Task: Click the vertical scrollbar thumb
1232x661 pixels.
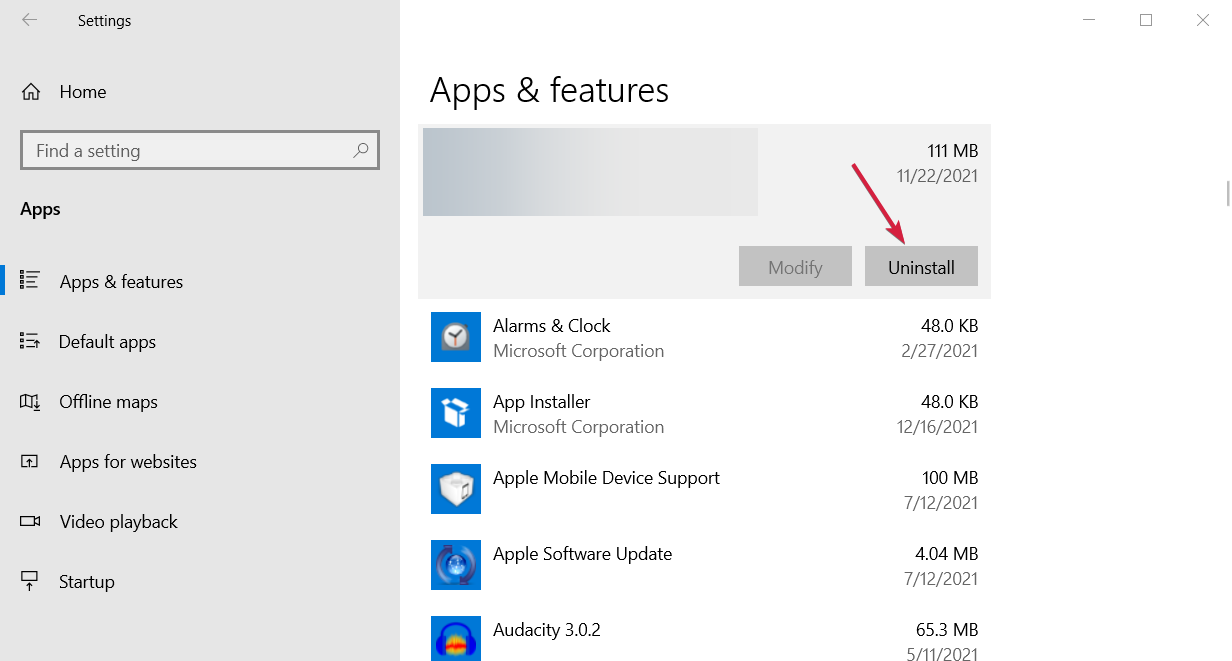Action: point(1228,193)
